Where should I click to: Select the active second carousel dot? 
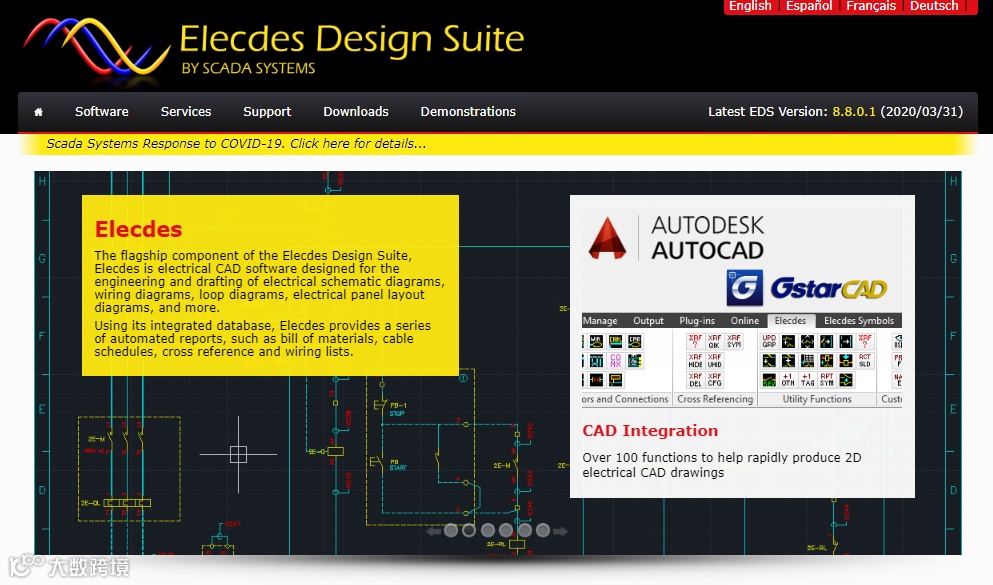[x=469, y=531]
